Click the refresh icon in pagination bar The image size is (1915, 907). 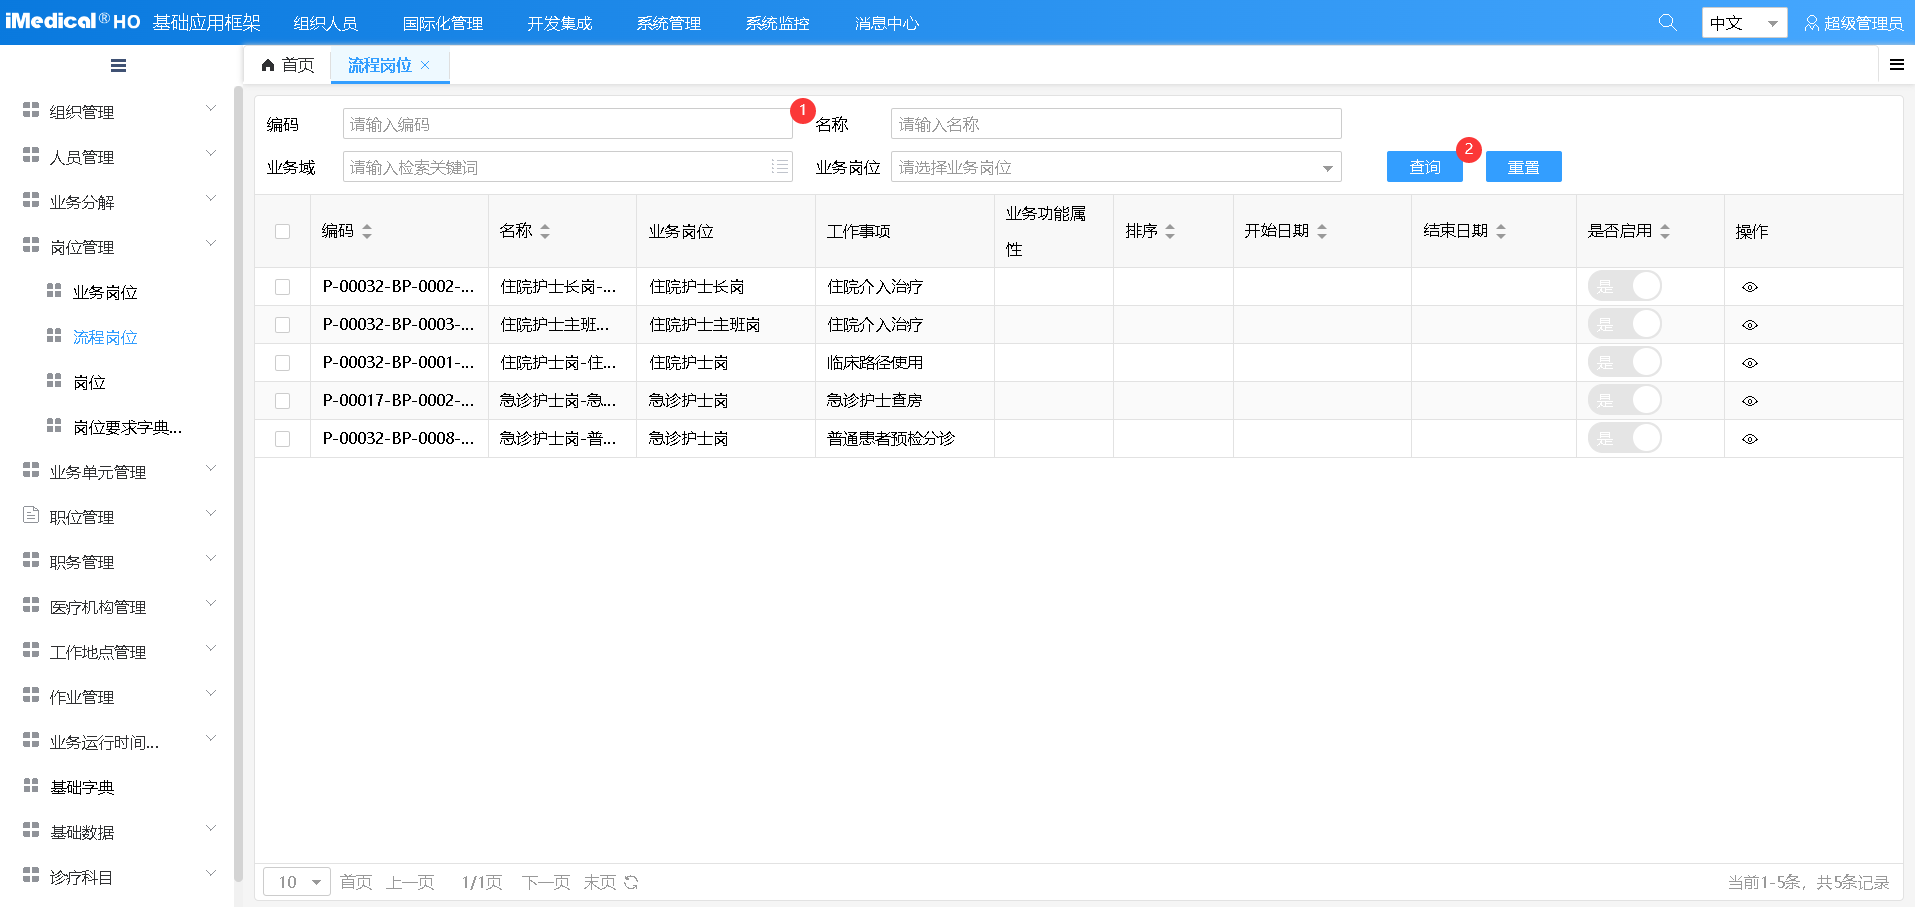tap(631, 882)
